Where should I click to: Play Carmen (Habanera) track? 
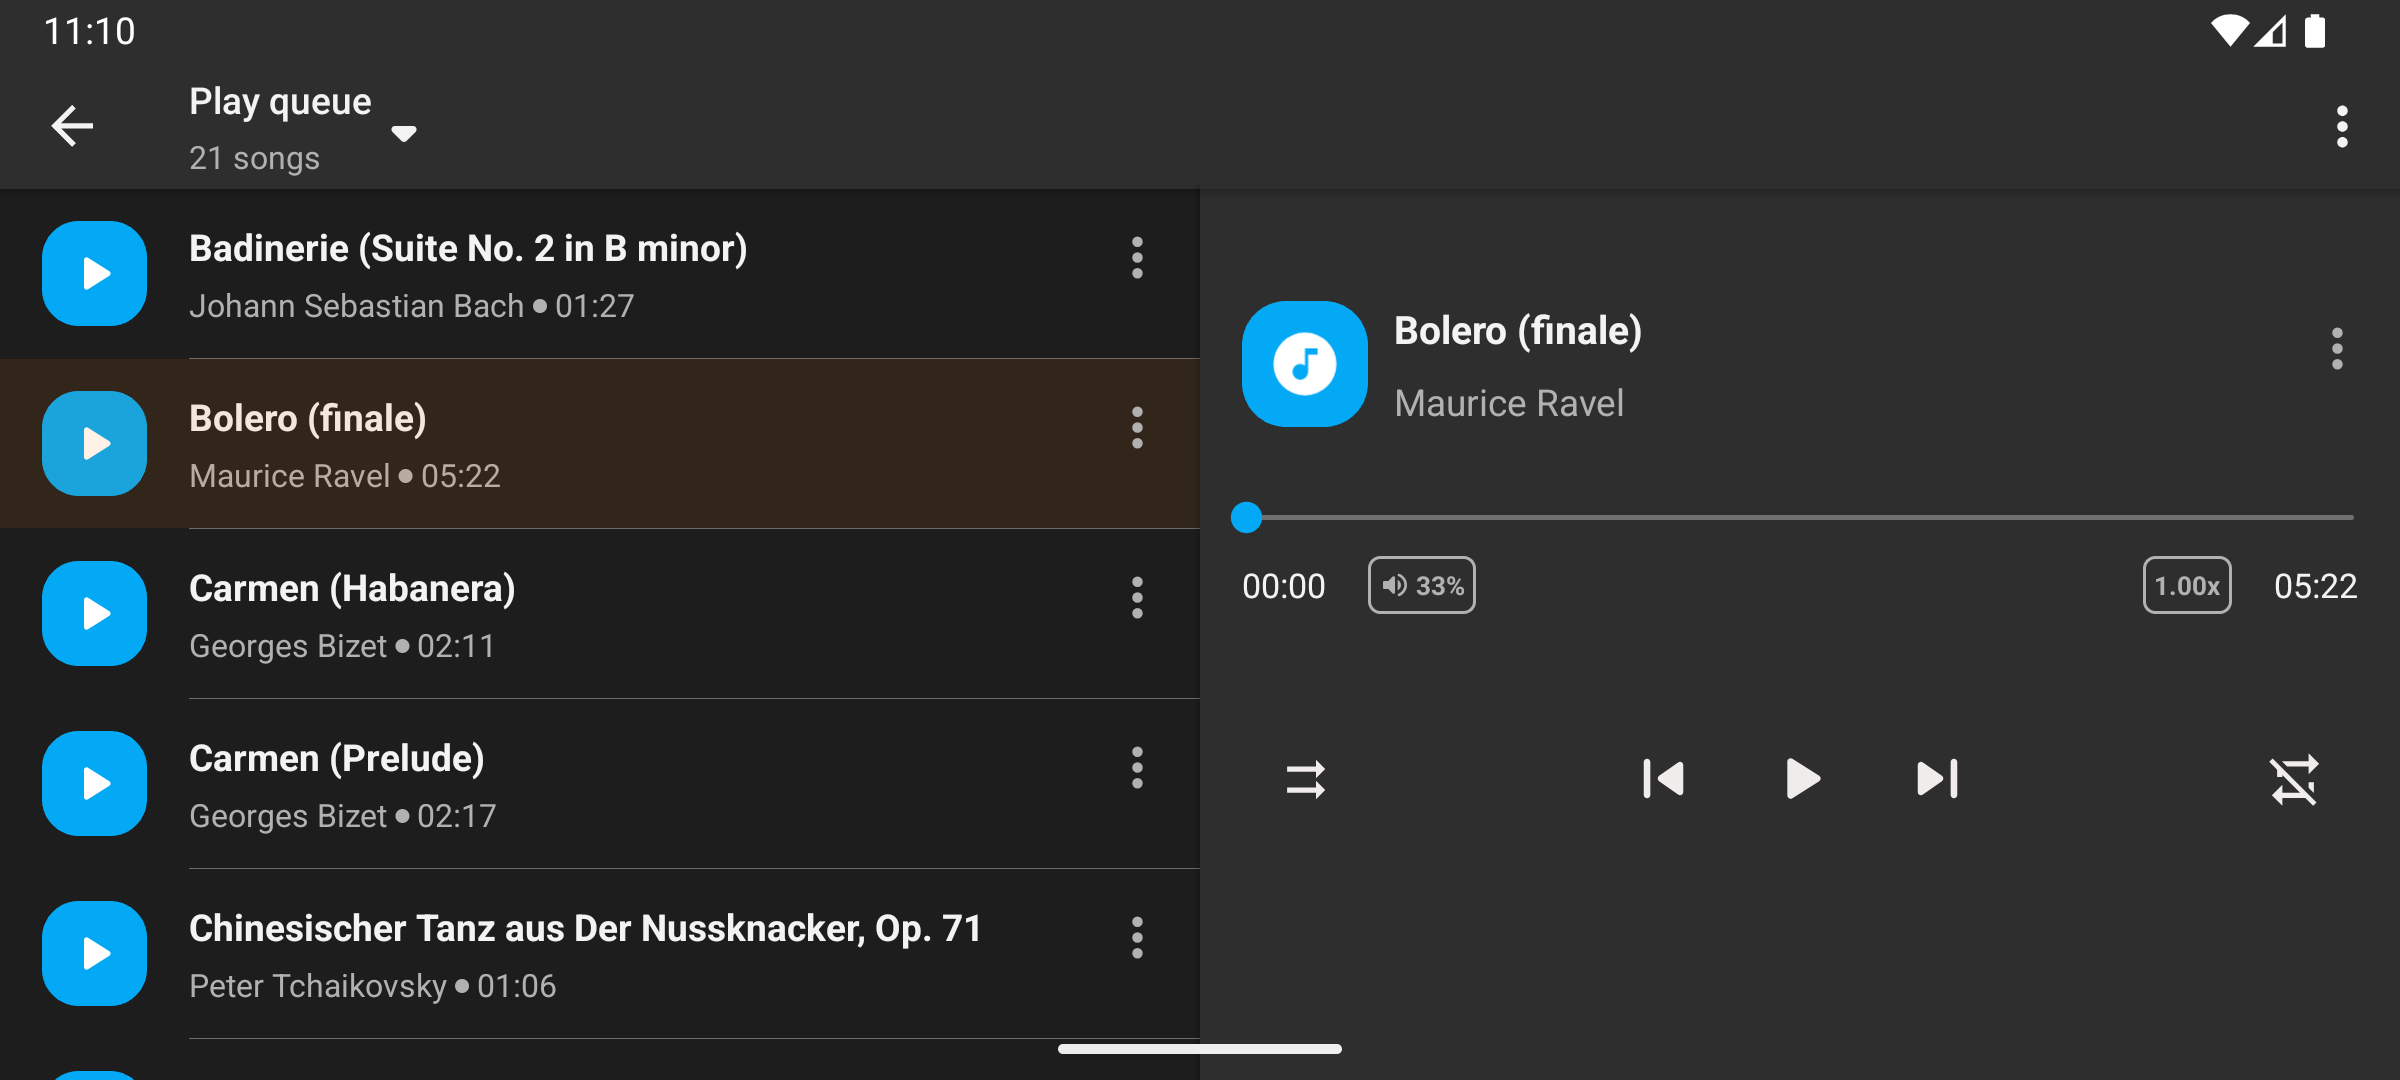pyautogui.click(x=95, y=613)
